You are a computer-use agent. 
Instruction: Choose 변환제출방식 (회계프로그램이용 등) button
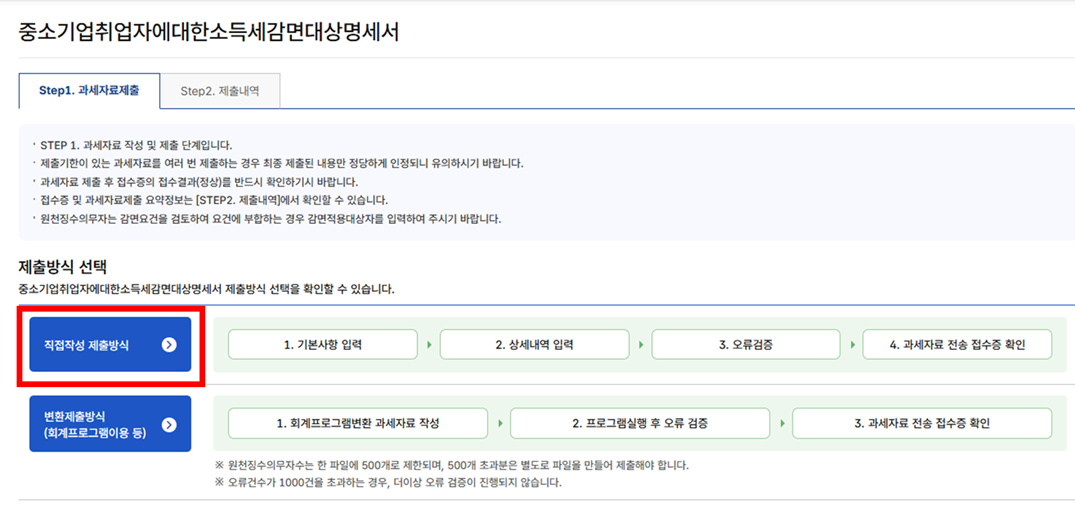click(110, 424)
